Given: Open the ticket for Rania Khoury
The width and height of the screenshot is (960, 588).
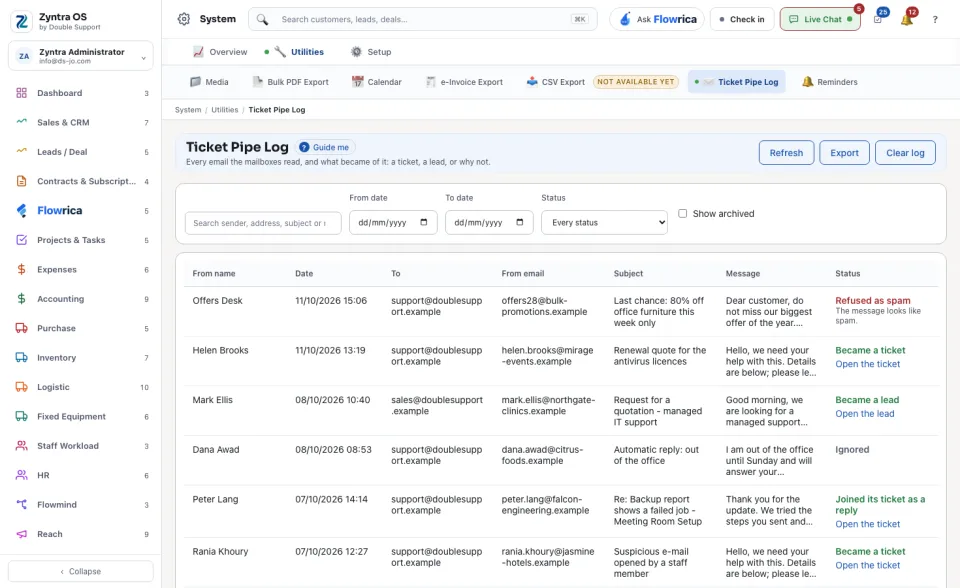Looking at the screenshot, I should pos(868,565).
